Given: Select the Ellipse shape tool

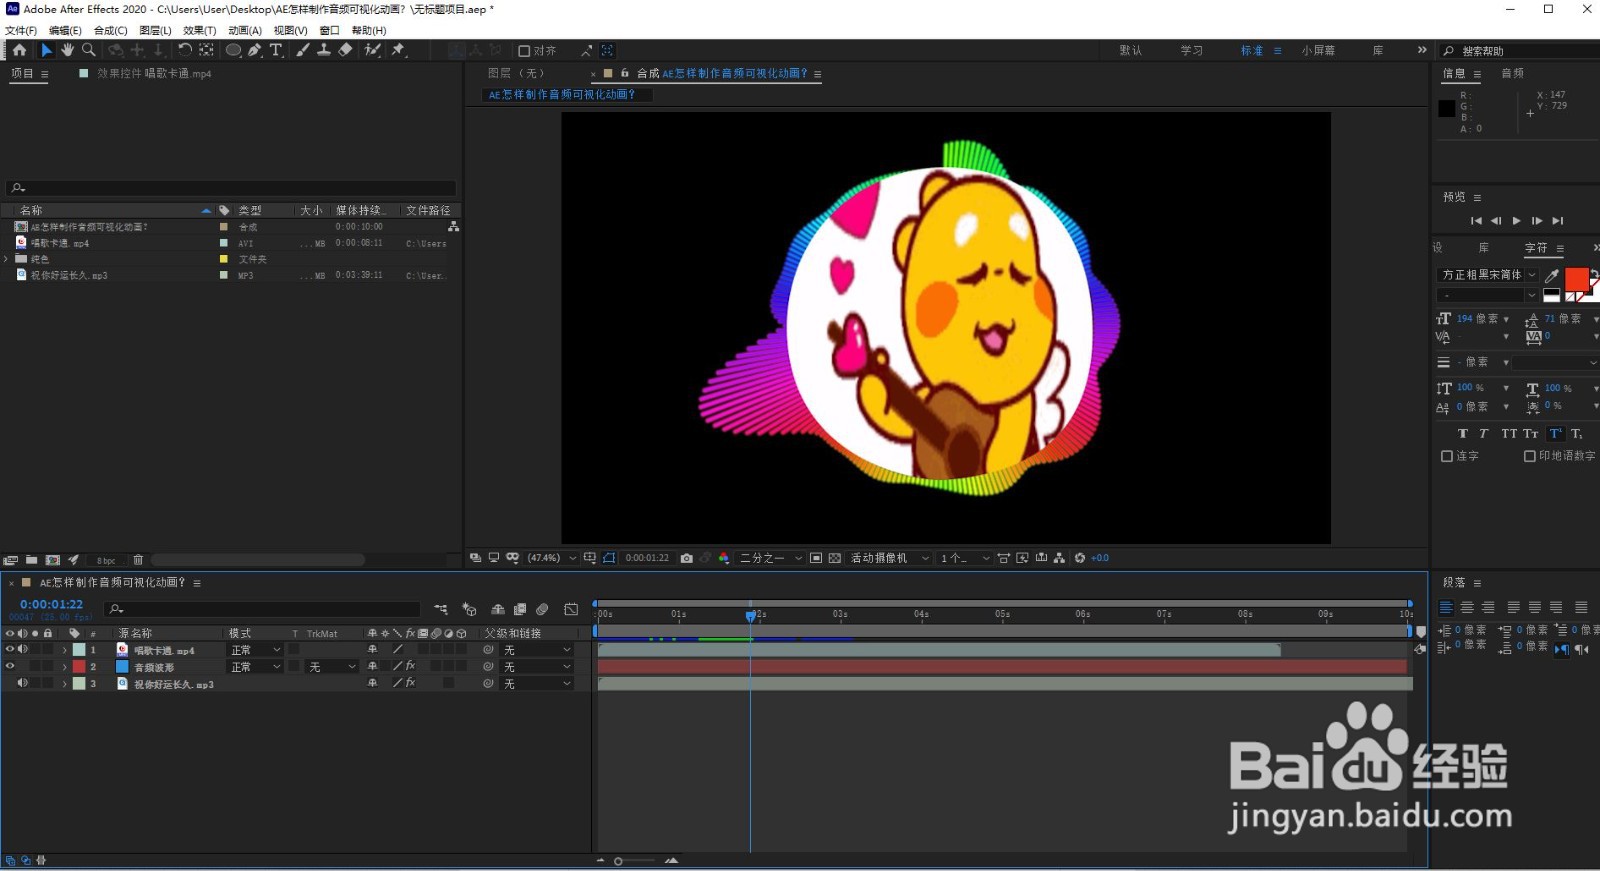Looking at the screenshot, I should point(233,50).
